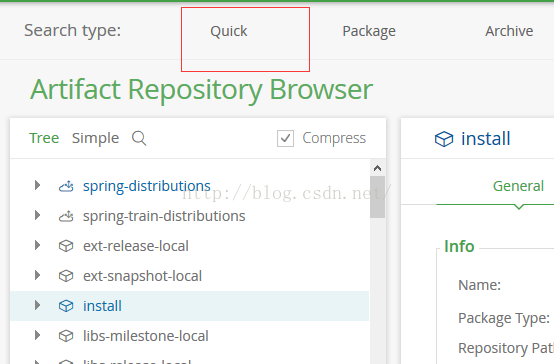The width and height of the screenshot is (554, 364).
Task: Select the Quick search type
Action: point(229,31)
